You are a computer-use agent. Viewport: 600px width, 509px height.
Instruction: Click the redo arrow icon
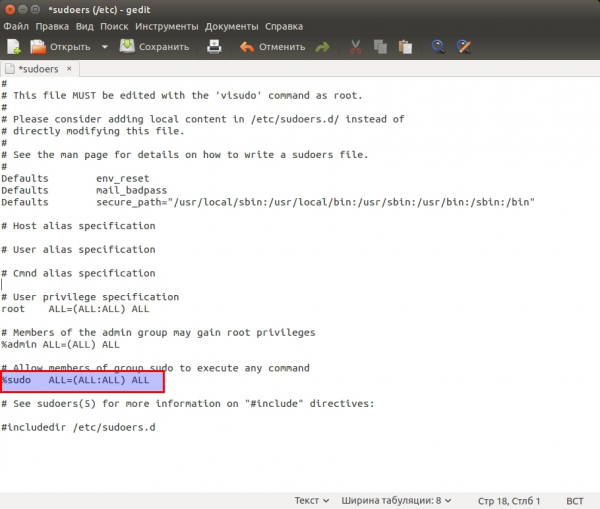[322, 46]
